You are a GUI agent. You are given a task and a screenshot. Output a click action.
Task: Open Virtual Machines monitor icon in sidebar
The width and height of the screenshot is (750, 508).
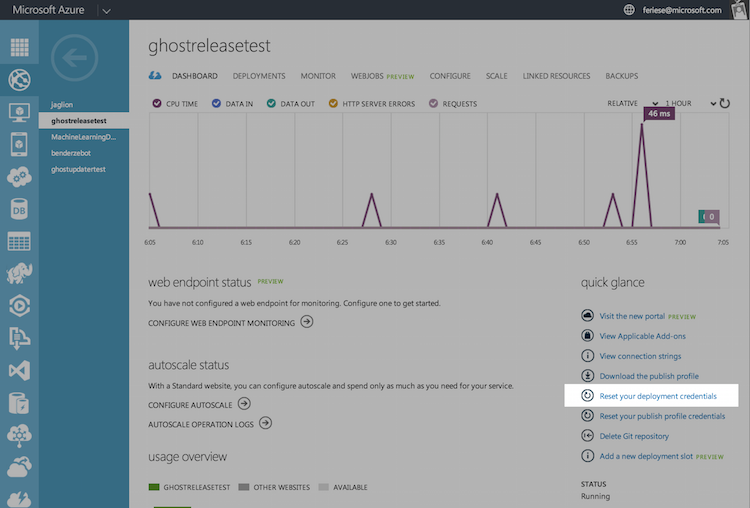pyautogui.click(x=19, y=113)
